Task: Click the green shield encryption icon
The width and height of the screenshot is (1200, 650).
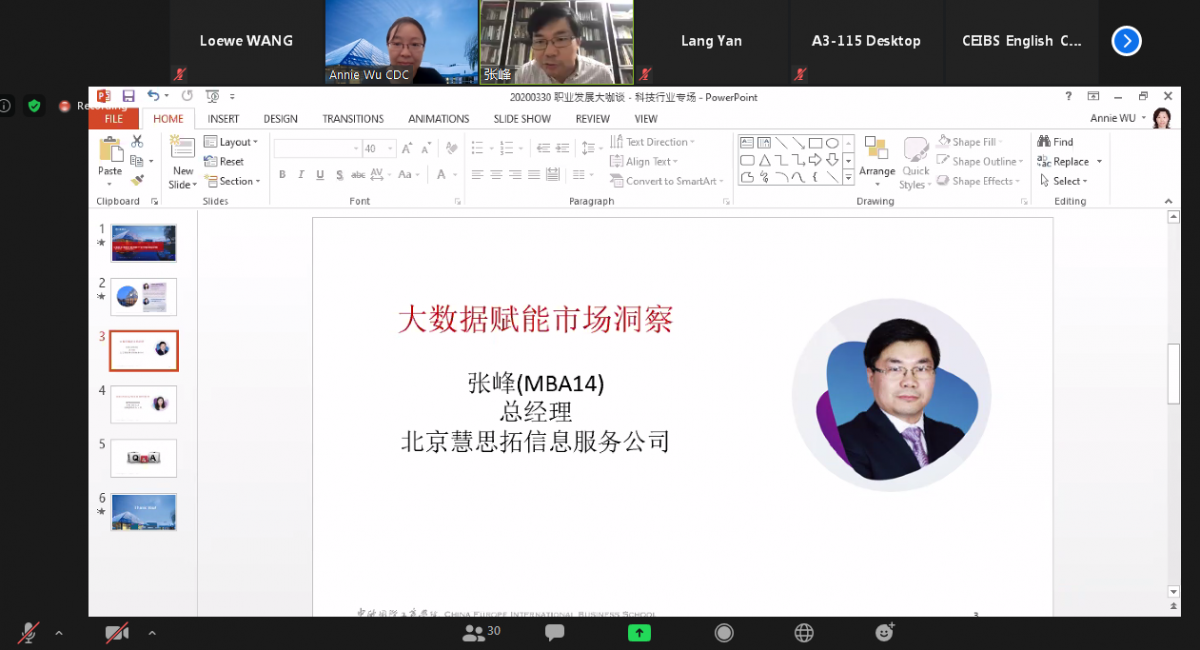Action: [x=35, y=105]
